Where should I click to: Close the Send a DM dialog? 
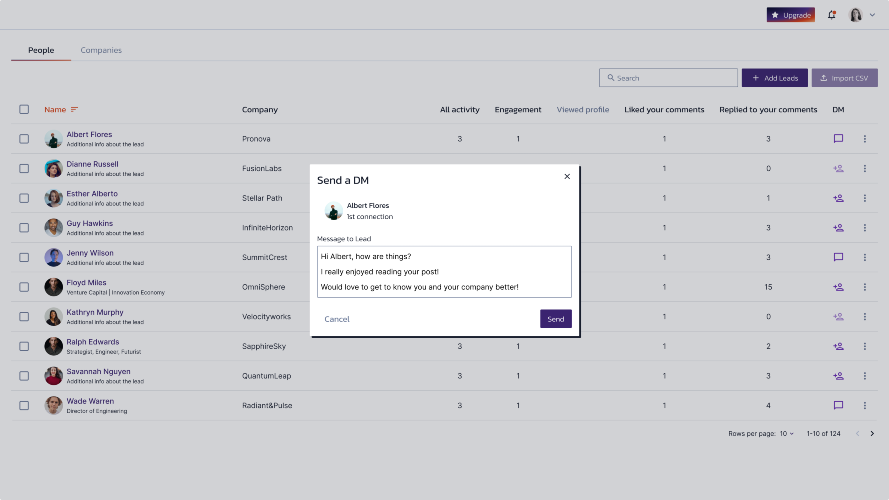[567, 176]
